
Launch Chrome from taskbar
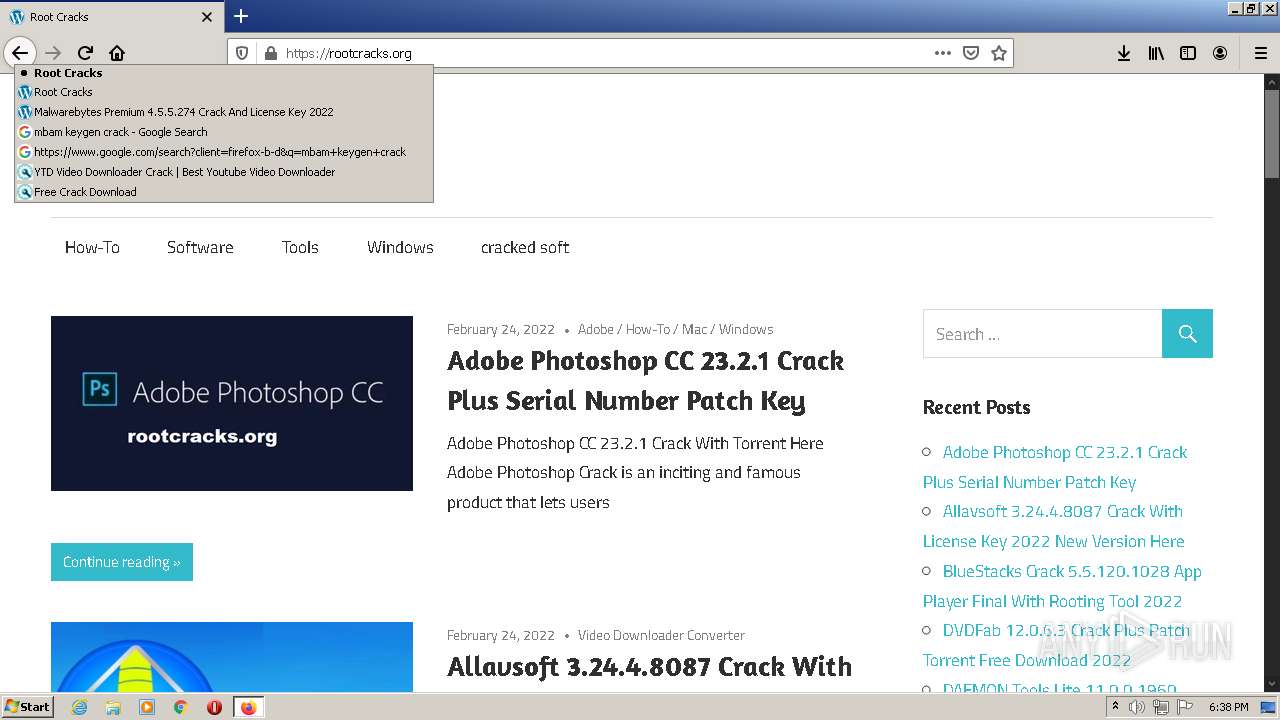pos(180,707)
